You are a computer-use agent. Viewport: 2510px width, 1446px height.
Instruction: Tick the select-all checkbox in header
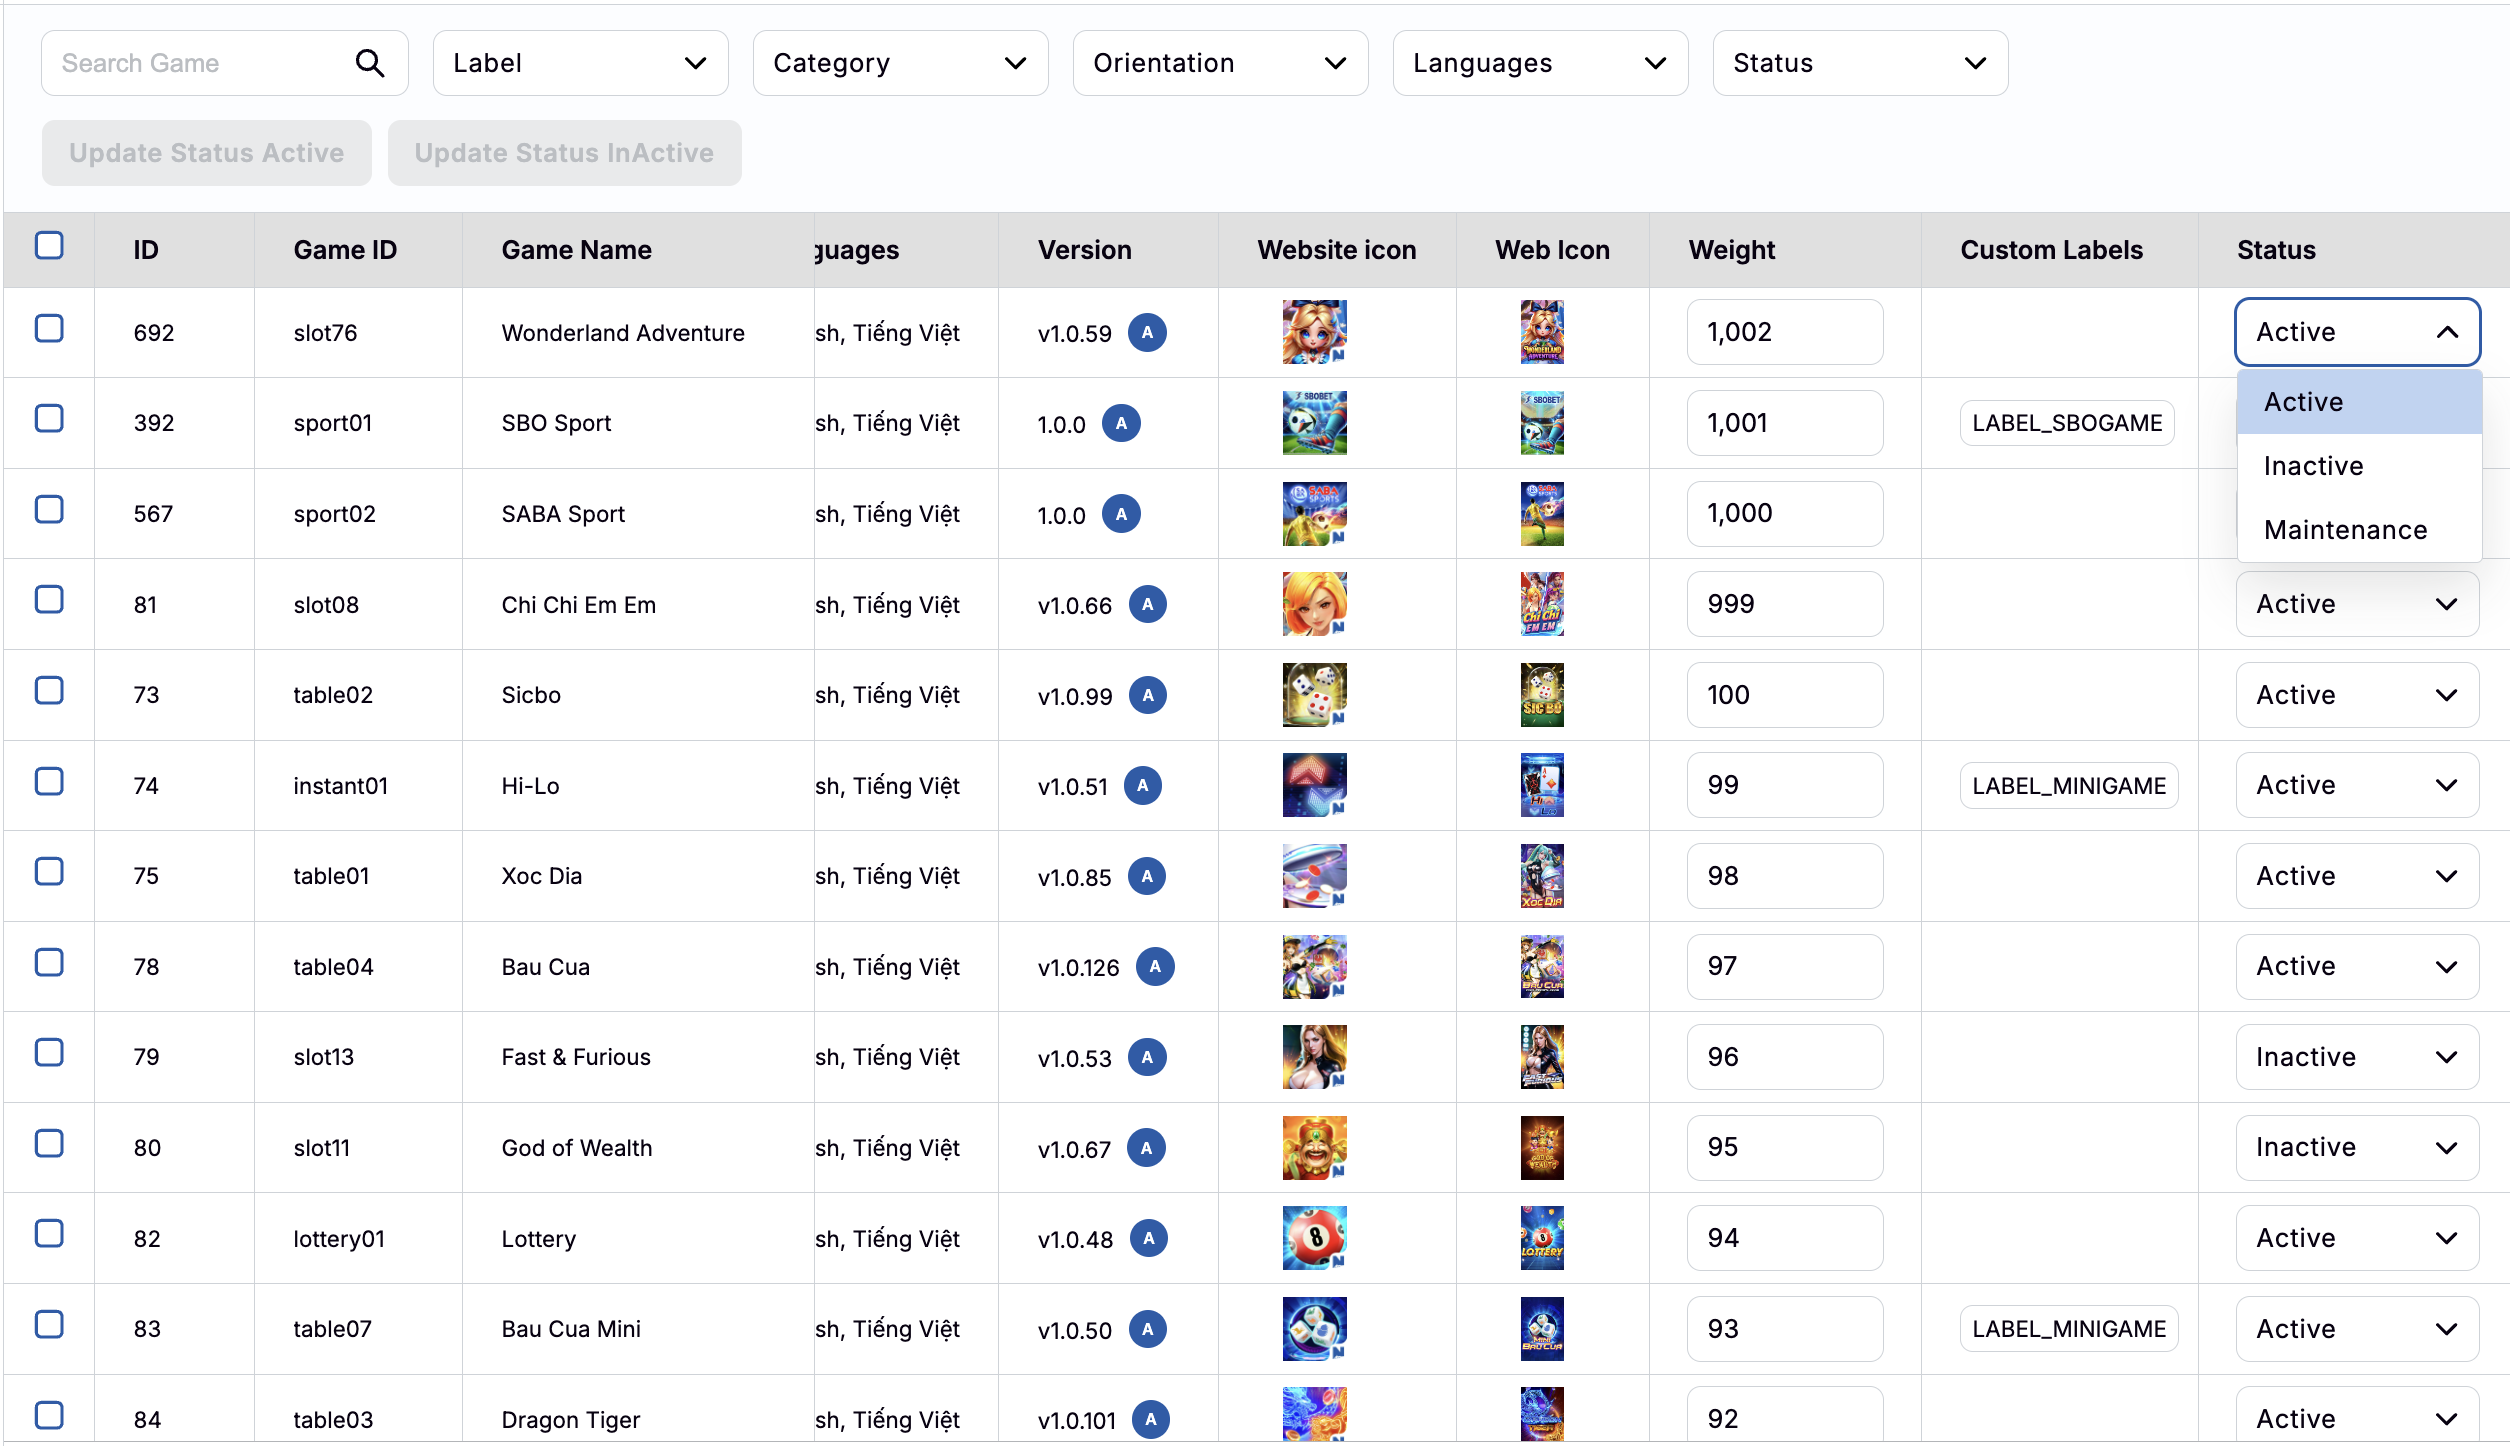coord(49,246)
